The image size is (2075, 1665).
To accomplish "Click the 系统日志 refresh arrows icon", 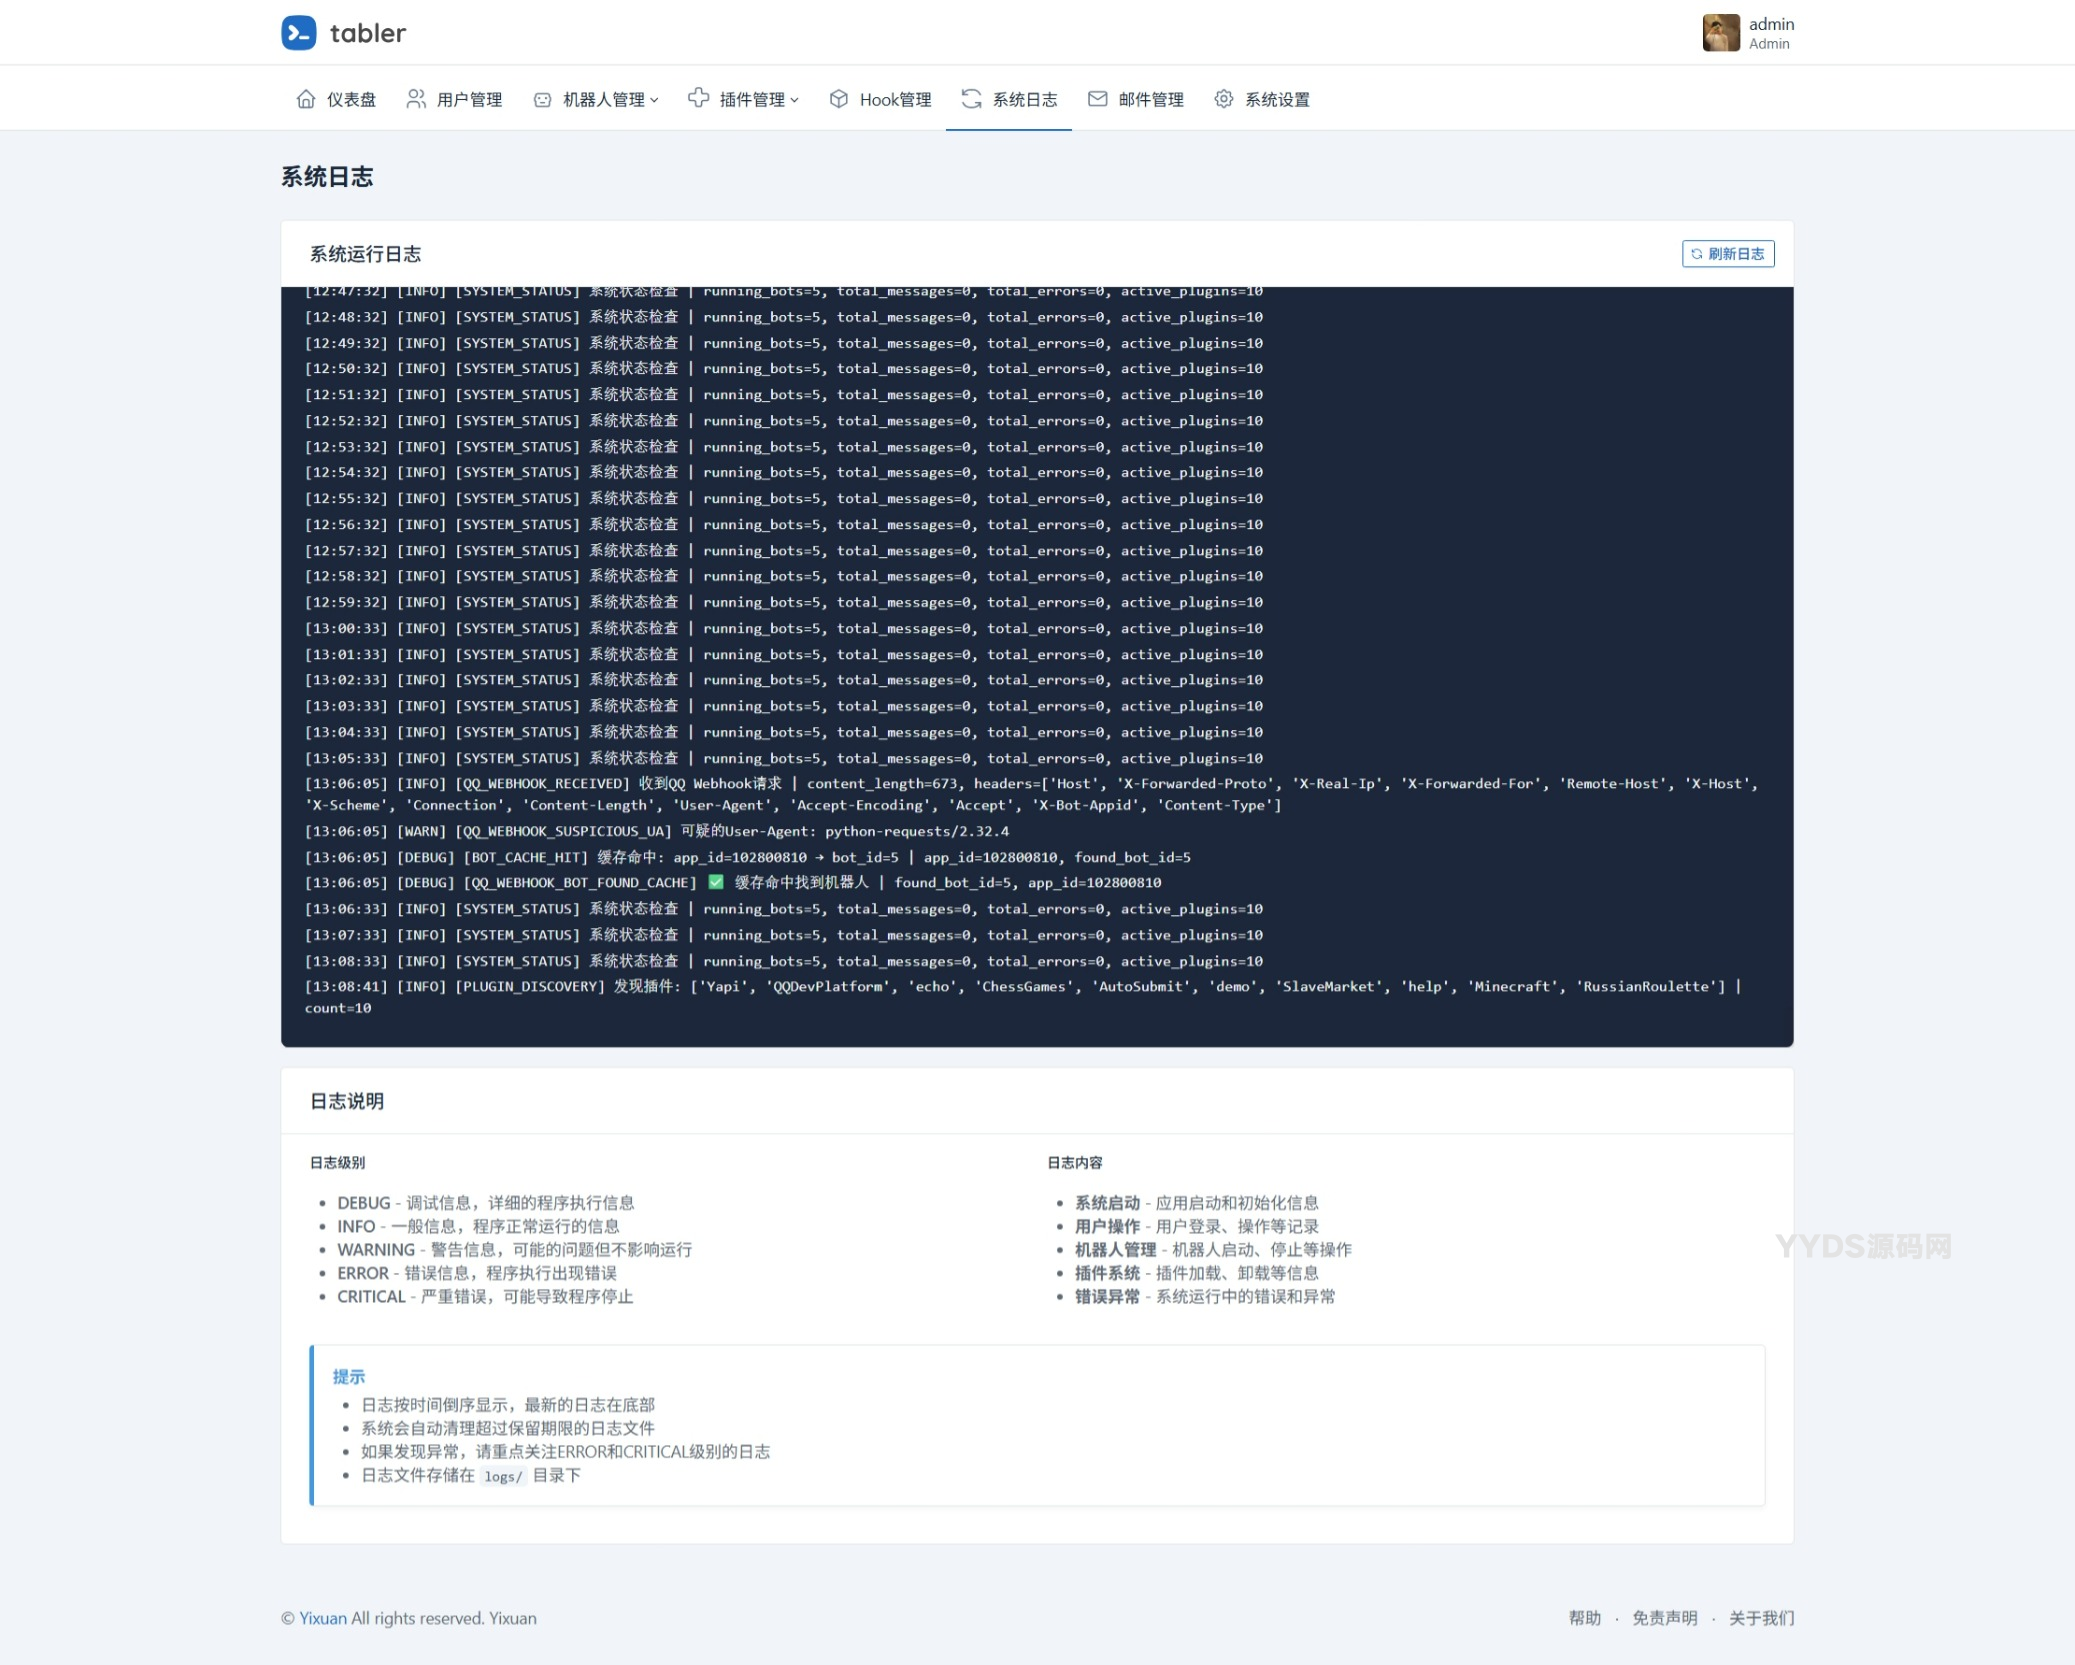I will click(971, 99).
